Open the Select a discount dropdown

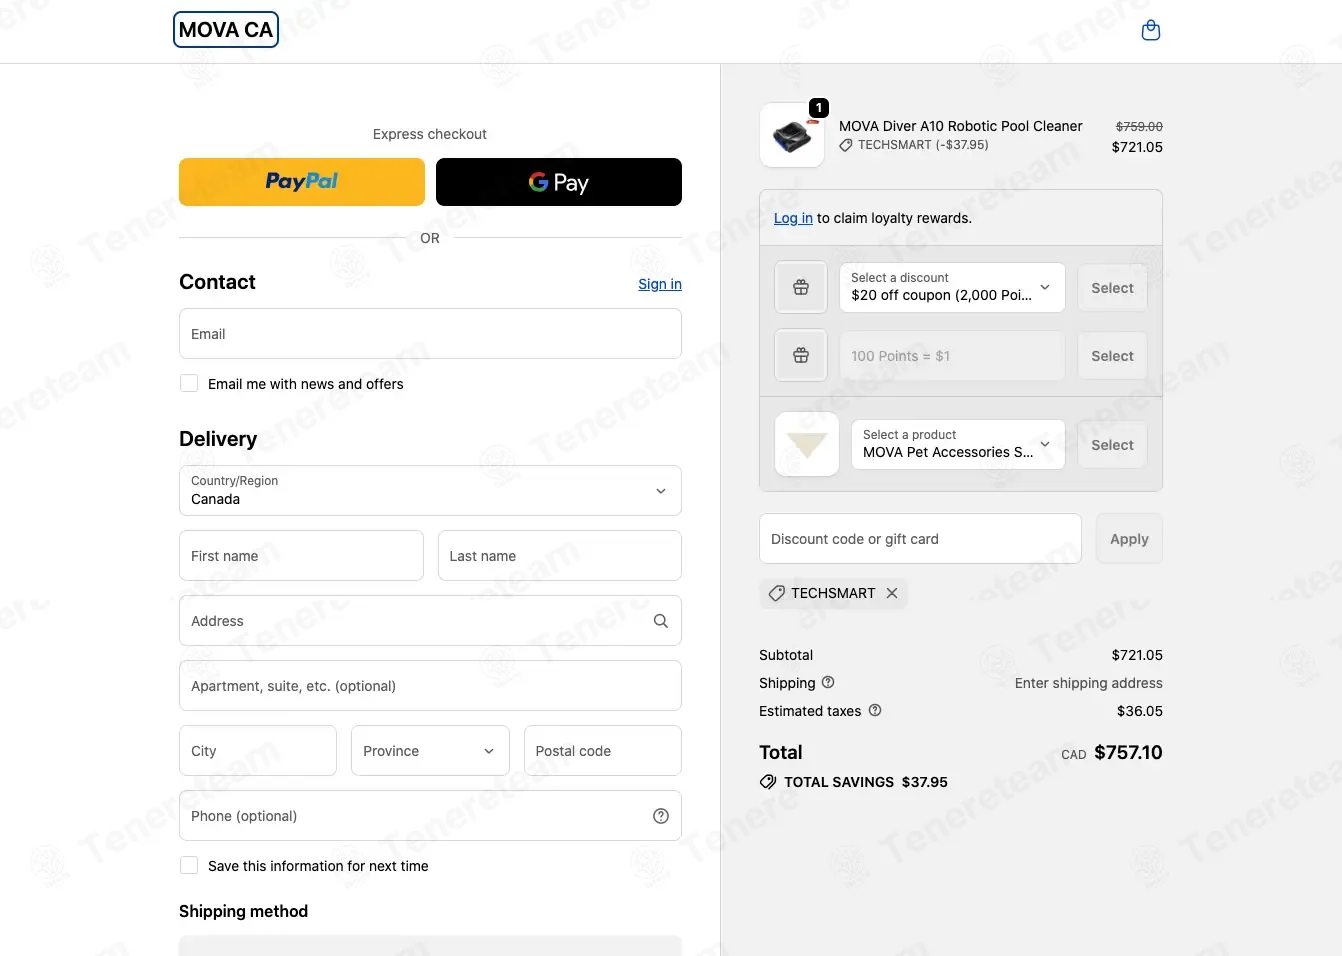pyautogui.click(x=952, y=288)
